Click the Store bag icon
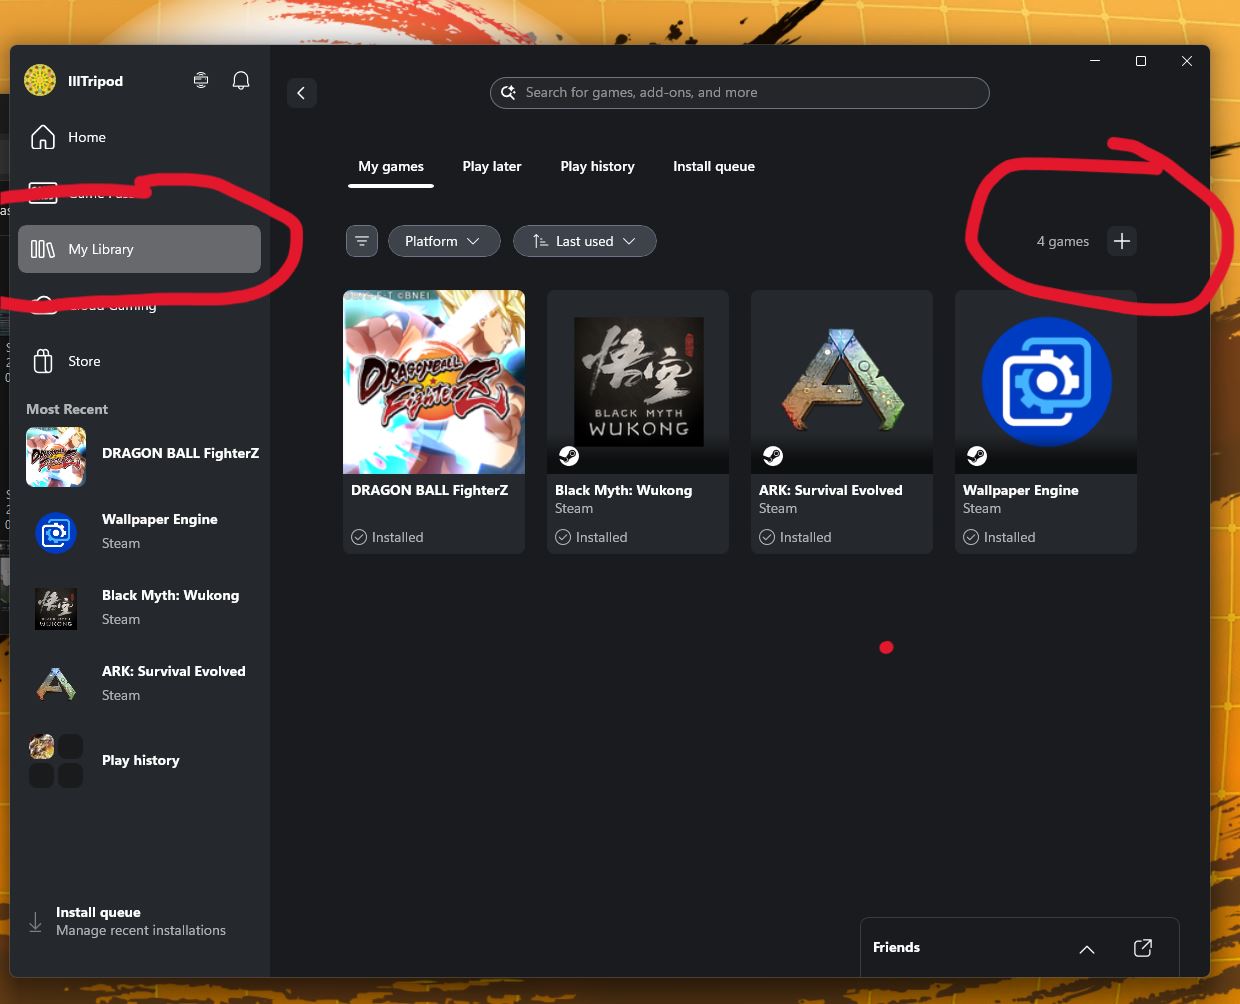This screenshot has width=1240, height=1004. click(43, 361)
